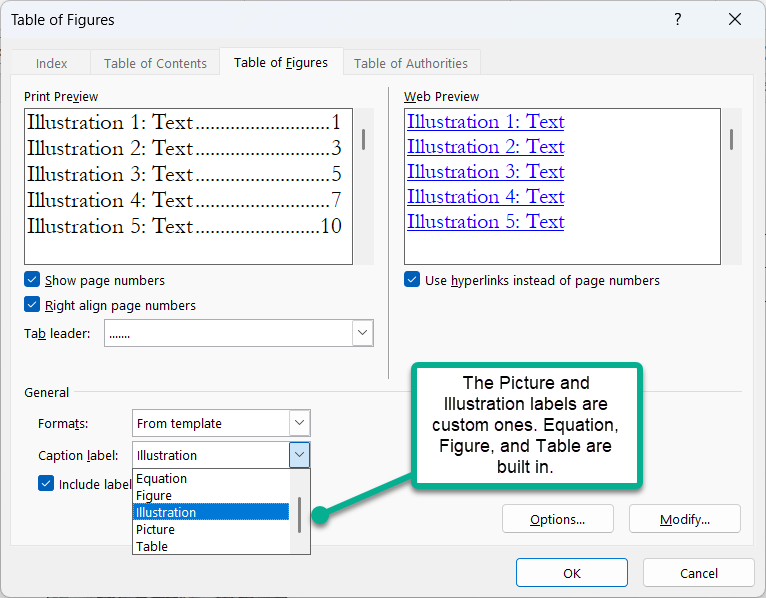Image resolution: width=766 pixels, height=598 pixels.
Task: Toggle Use hyperlinks instead of page numbers
Action: point(412,281)
